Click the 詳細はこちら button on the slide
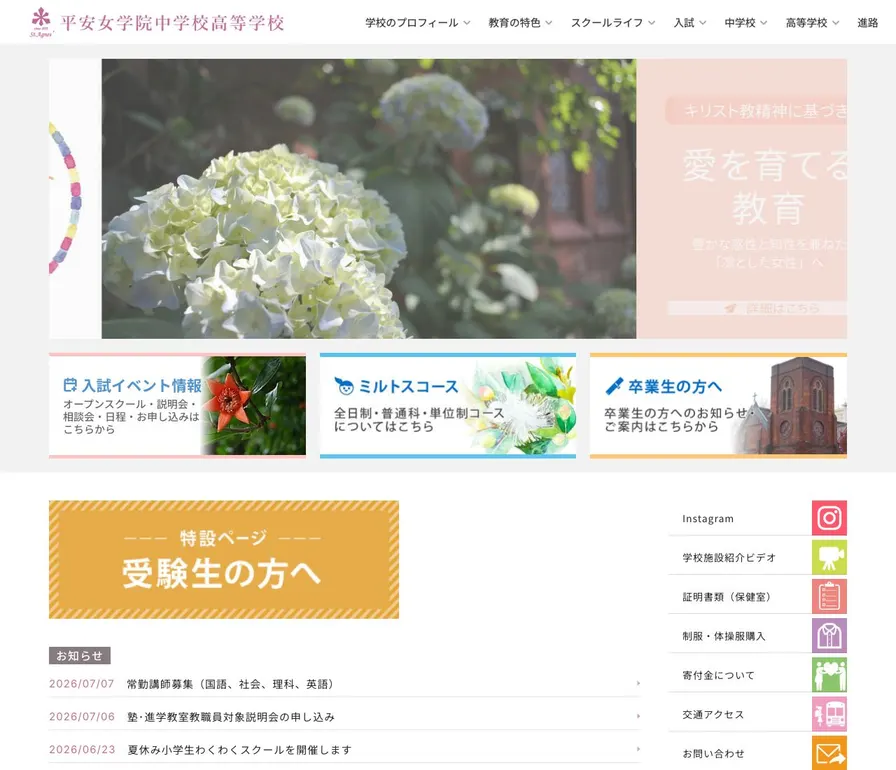The height and width of the screenshot is (770, 896). (757, 308)
